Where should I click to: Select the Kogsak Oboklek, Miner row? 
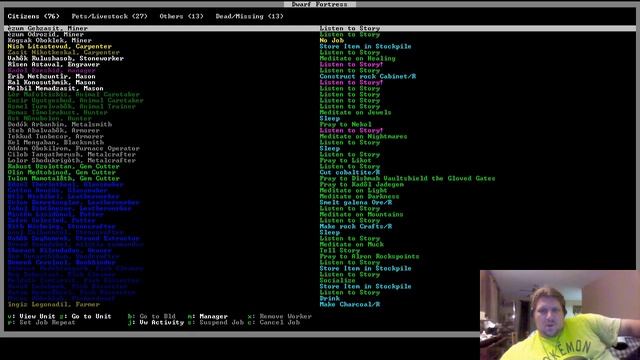pyautogui.click(x=49, y=40)
